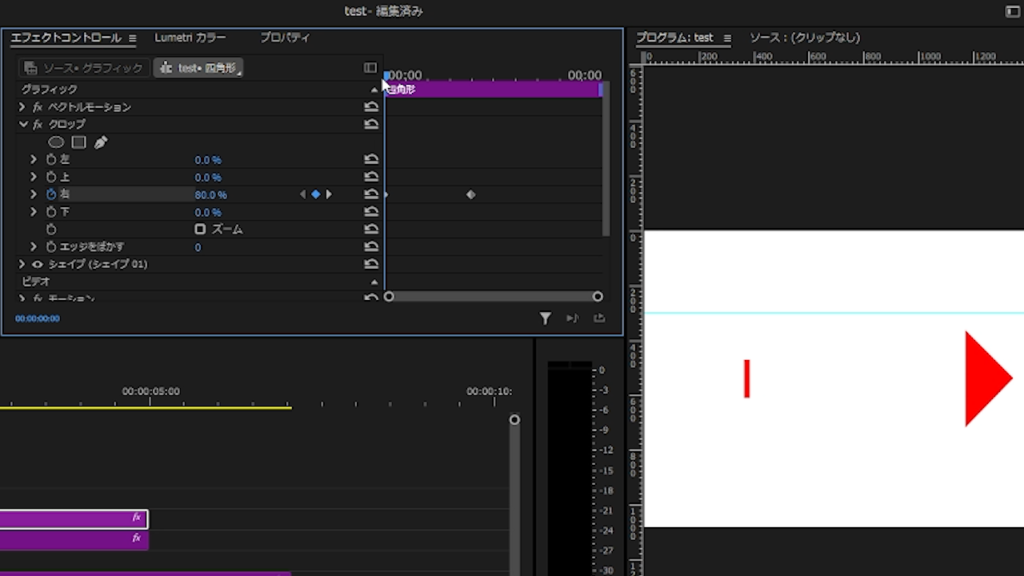This screenshot has height=576, width=1024.
Task: Toggle animation stopwatch for 下
Action: (51, 212)
